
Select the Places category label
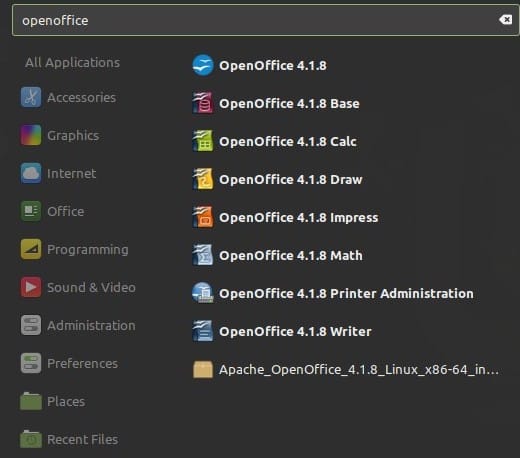pyautogui.click(x=66, y=401)
